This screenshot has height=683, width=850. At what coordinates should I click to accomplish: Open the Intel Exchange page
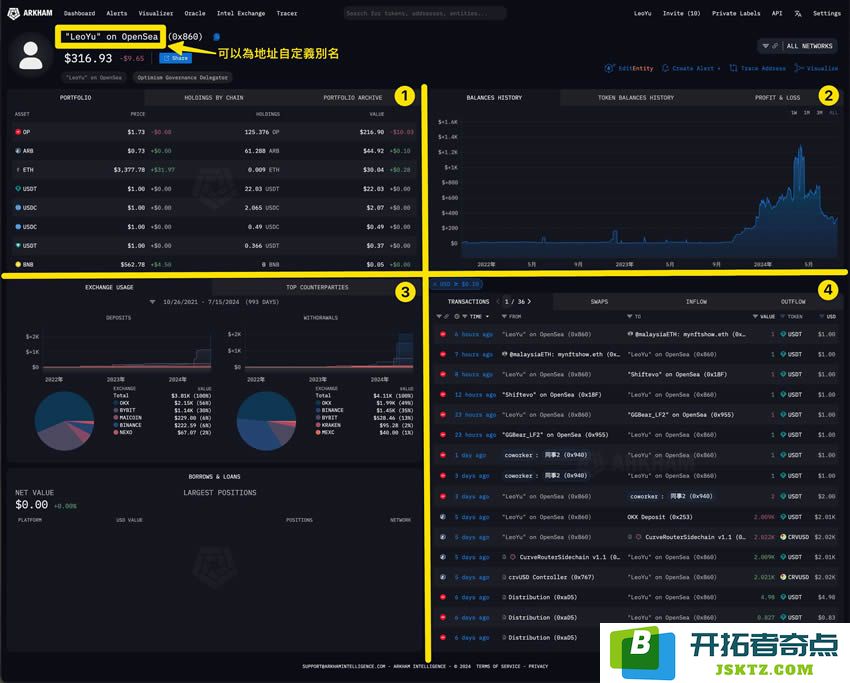click(x=241, y=14)
